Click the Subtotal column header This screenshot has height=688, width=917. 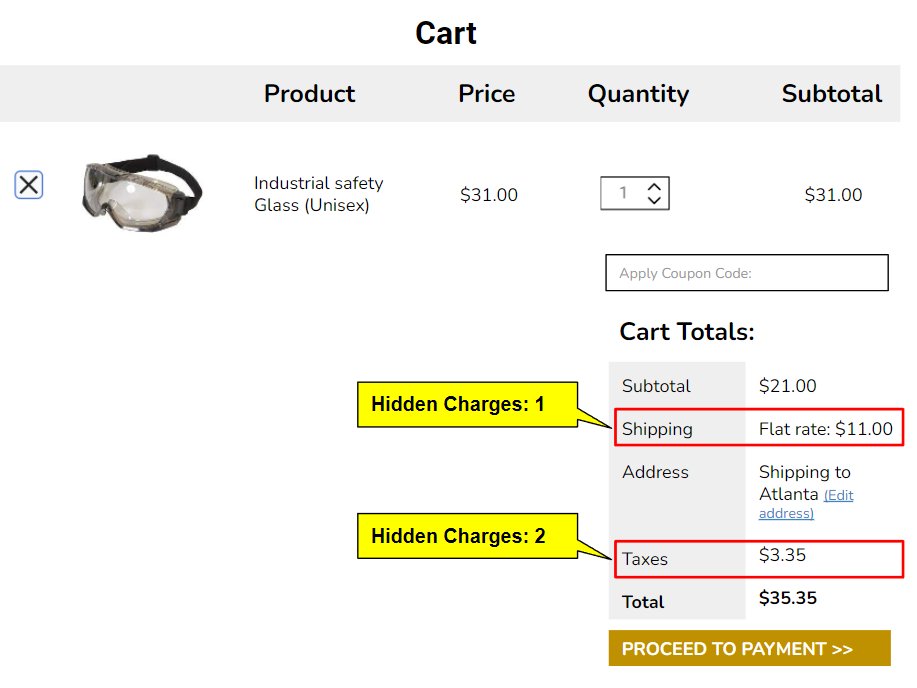pos(831,93)
